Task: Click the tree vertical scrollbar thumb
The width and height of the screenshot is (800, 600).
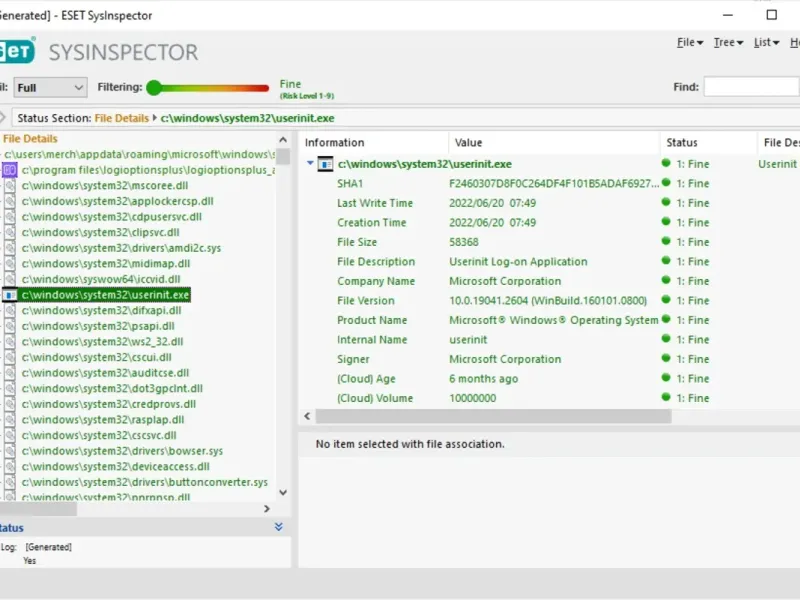Action: [283, 156]
